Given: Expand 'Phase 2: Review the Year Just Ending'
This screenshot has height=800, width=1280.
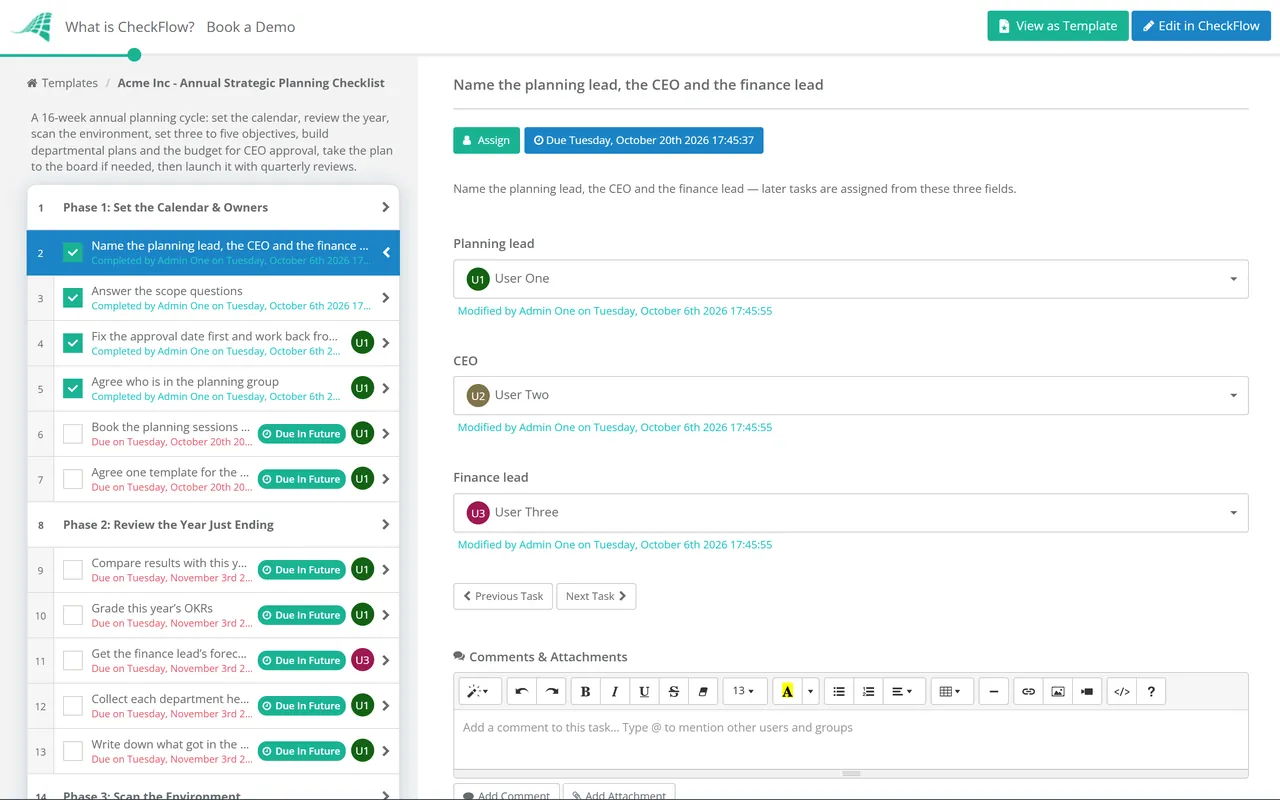Looking at the screenshot, I should click(x=213, y=525).
